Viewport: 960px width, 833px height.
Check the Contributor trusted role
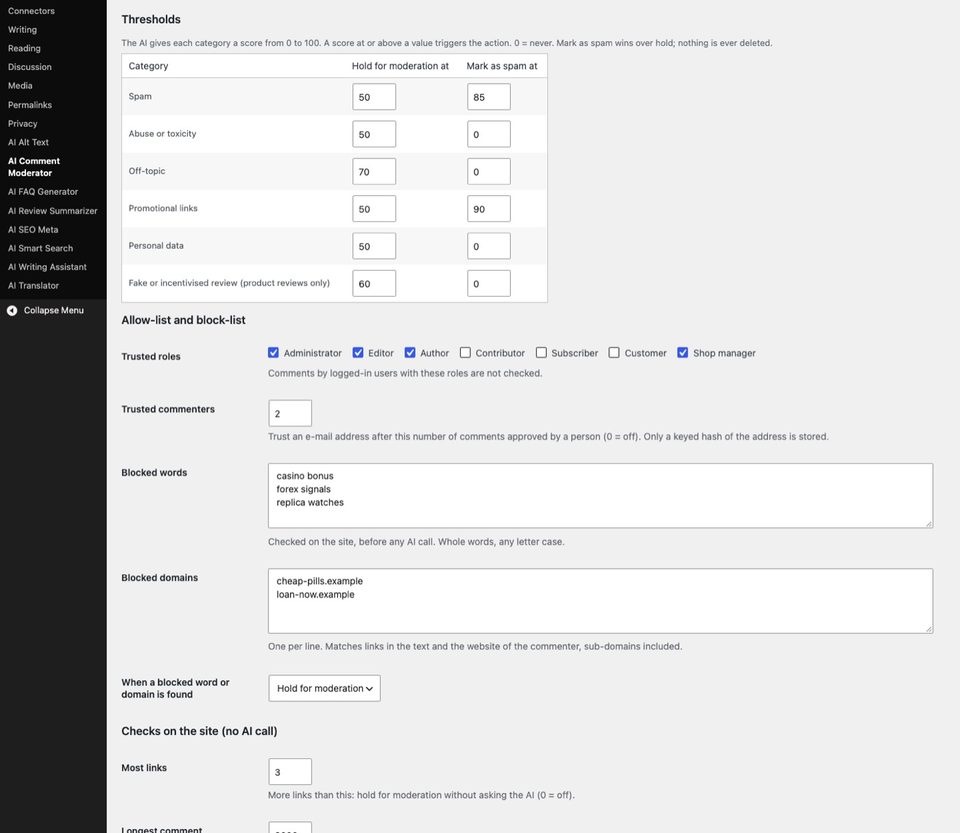(465, 353)
